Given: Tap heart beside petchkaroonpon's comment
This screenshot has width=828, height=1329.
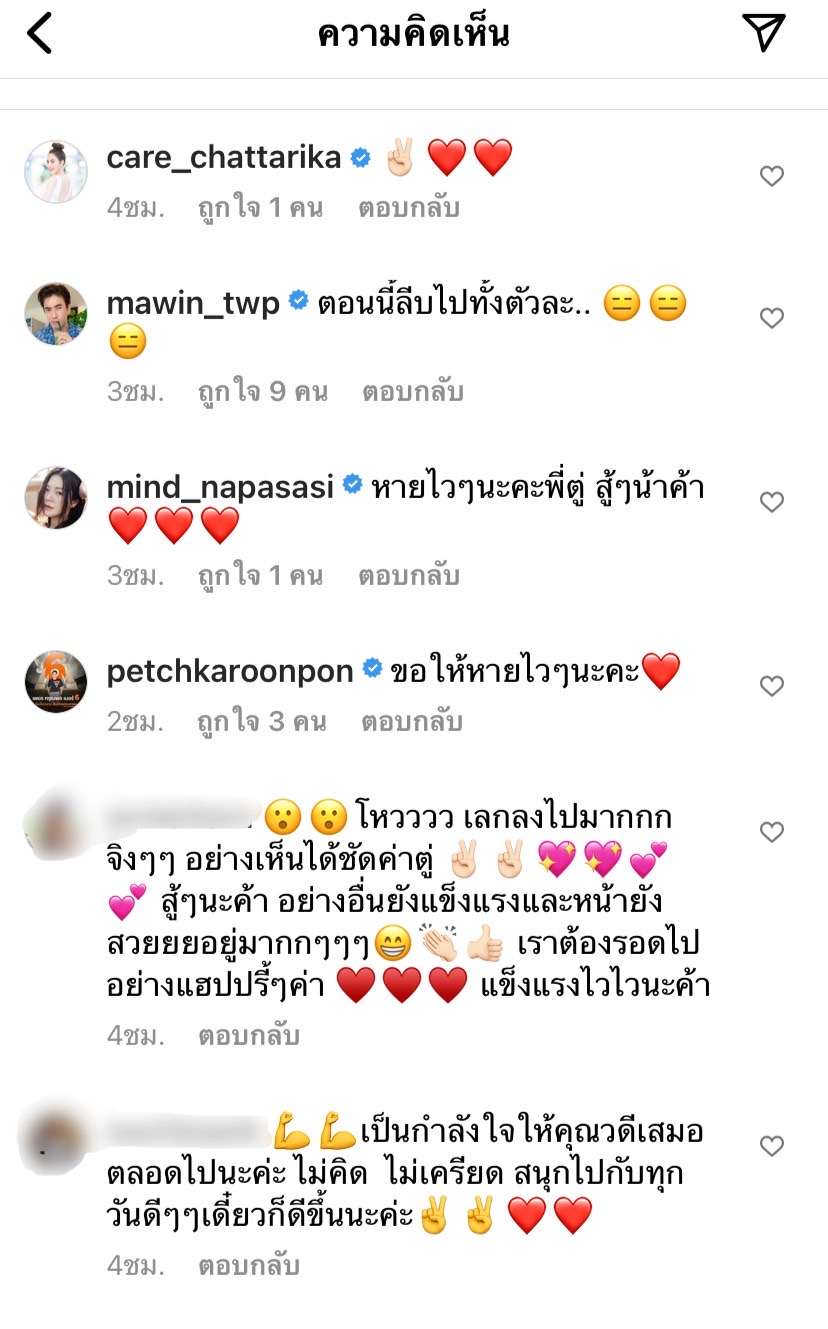Looking at the screenshot, I should [771, 686].
